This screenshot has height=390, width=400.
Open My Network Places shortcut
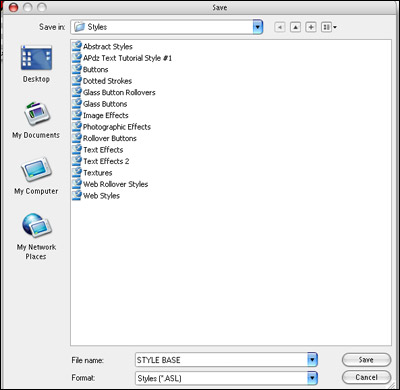36,237
